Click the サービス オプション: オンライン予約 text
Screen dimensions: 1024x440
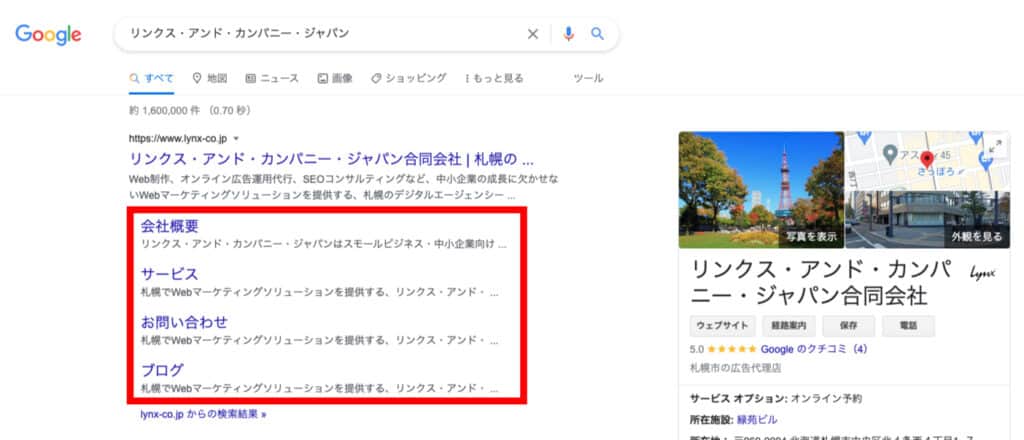click(x=776, y=398)
